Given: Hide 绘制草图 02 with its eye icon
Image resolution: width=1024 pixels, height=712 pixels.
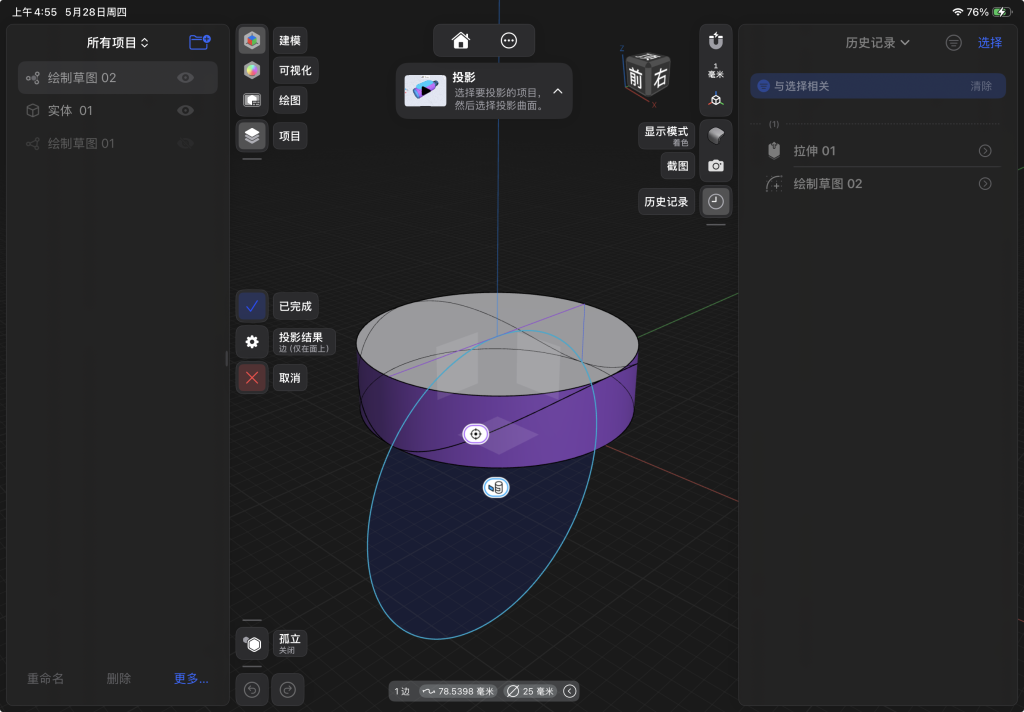Looking at the screenshot, I should (x=185, y=78).
